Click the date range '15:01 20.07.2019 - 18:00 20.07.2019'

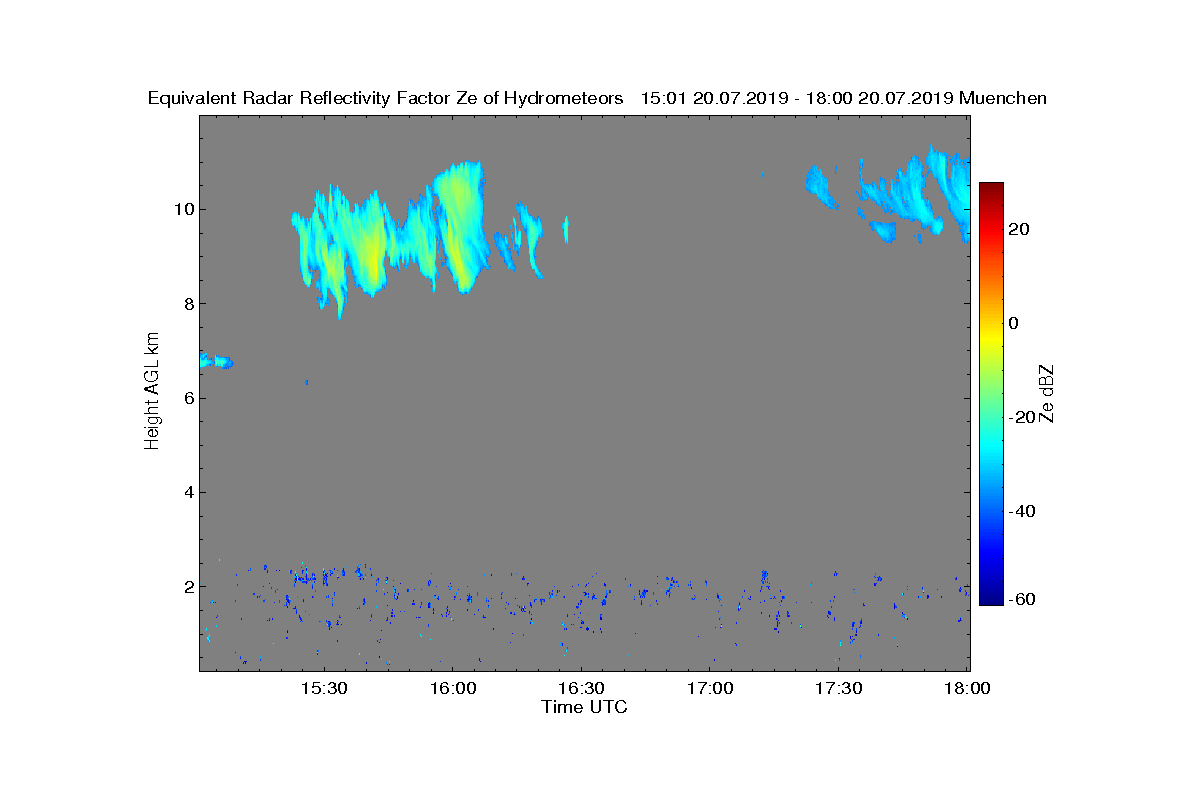pos(797,98)
